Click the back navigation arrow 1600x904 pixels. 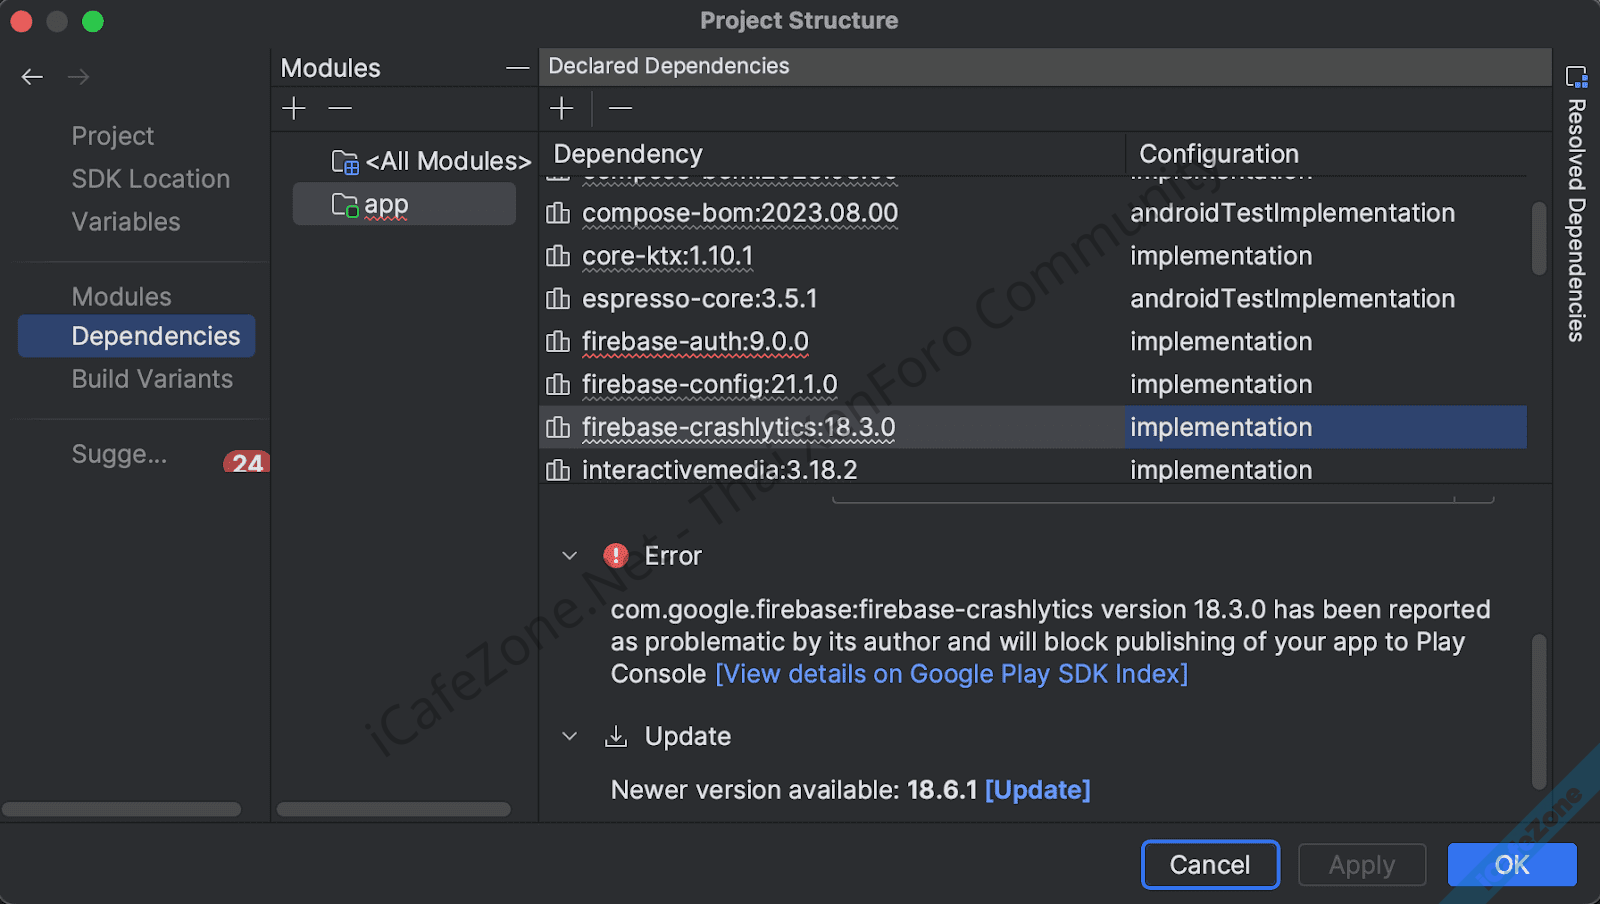pos(32,77)
